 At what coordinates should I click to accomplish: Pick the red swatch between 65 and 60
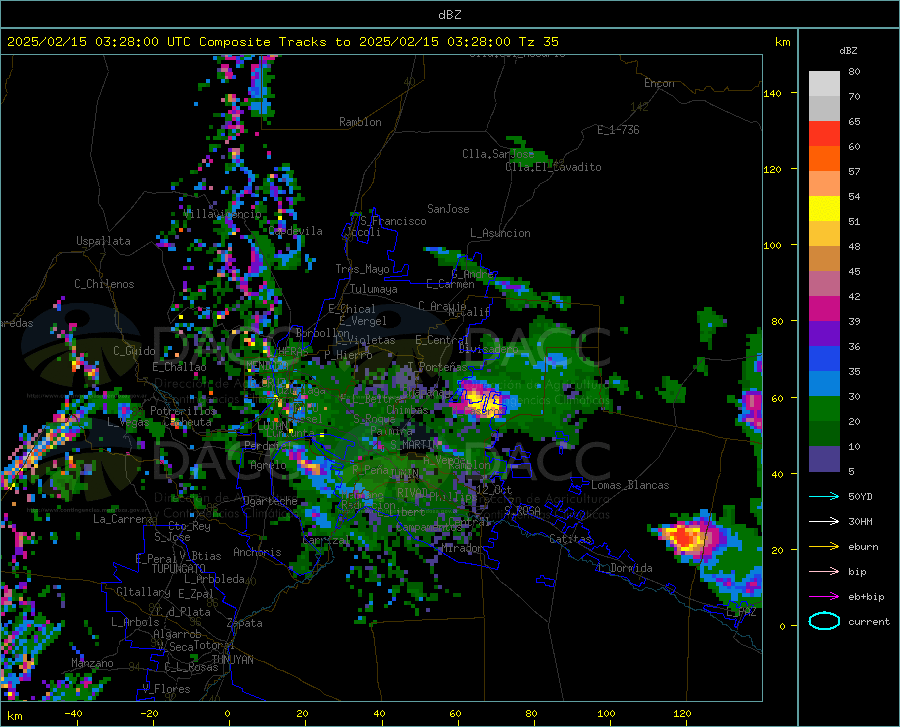pos(824,134)
